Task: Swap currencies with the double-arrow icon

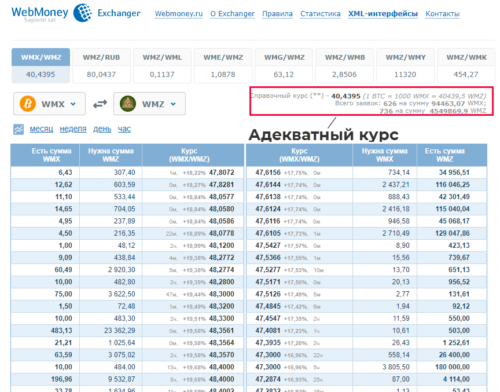Action: tap(100, 104)
